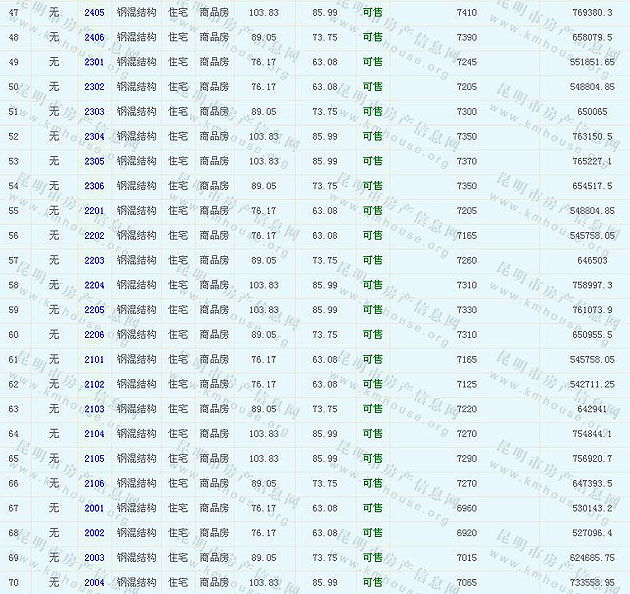Click 可售 status in row 47
Image resolution: width=630 pixels, height=594 pixels.
pos(372,12)
